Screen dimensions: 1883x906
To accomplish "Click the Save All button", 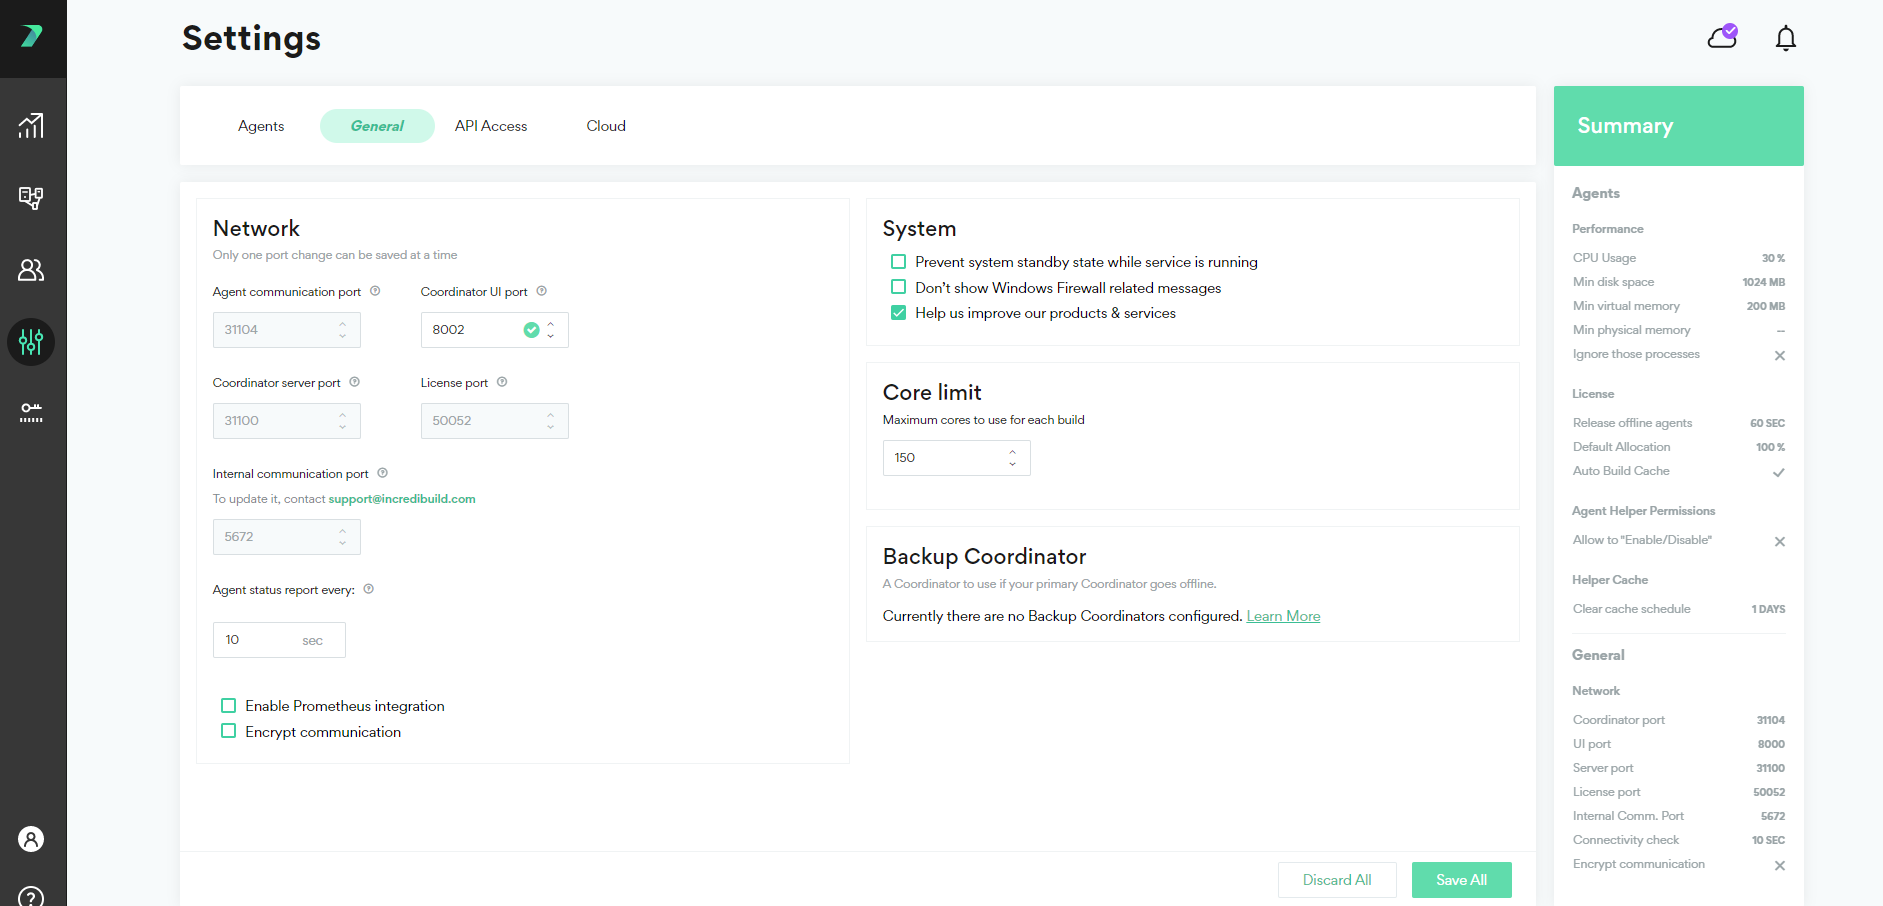I will [1461, 880].
